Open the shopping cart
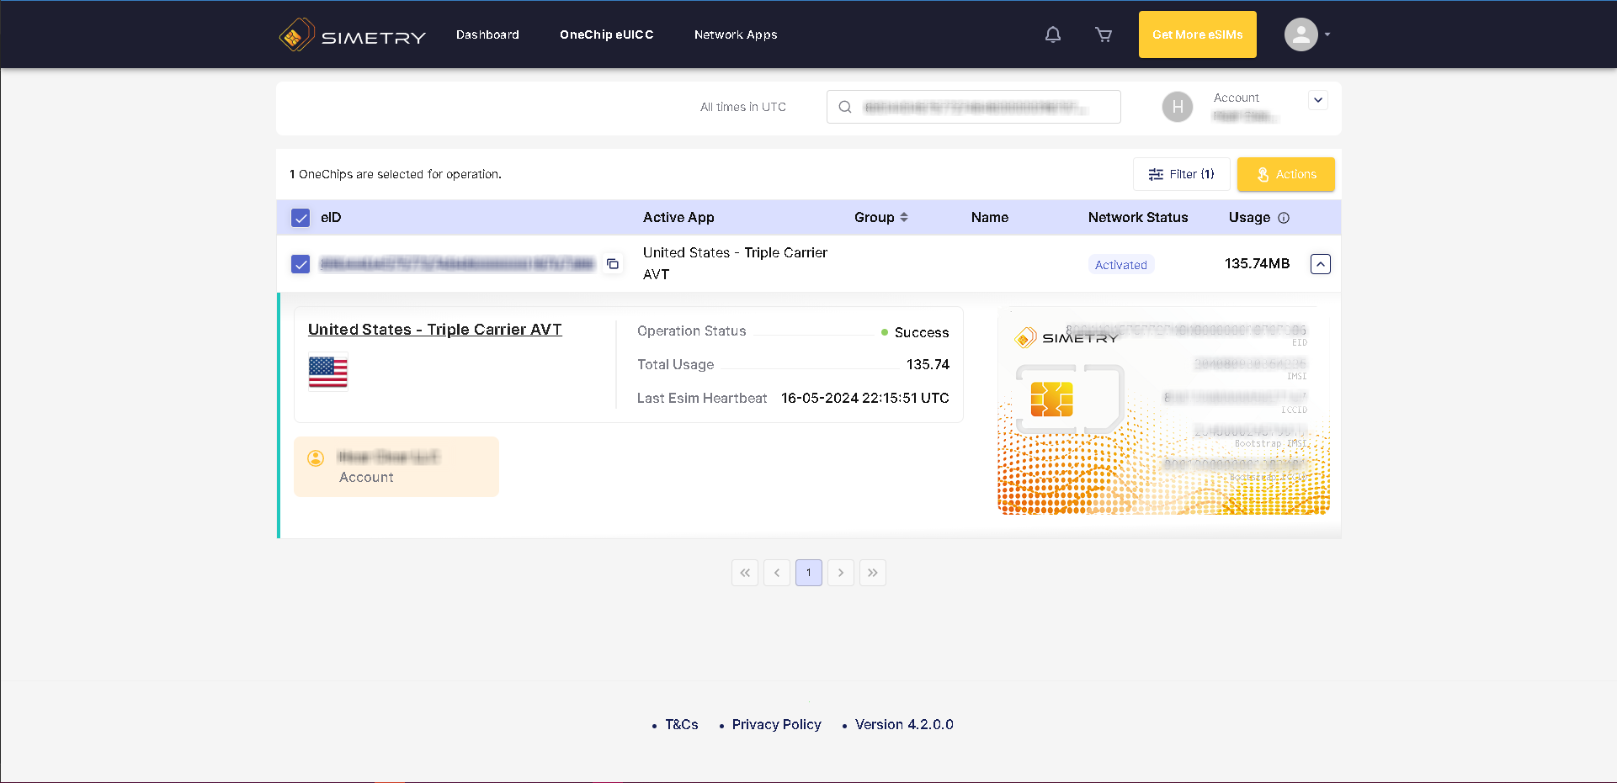The width and height of the screenshot is (1617, 783). 1104,35
